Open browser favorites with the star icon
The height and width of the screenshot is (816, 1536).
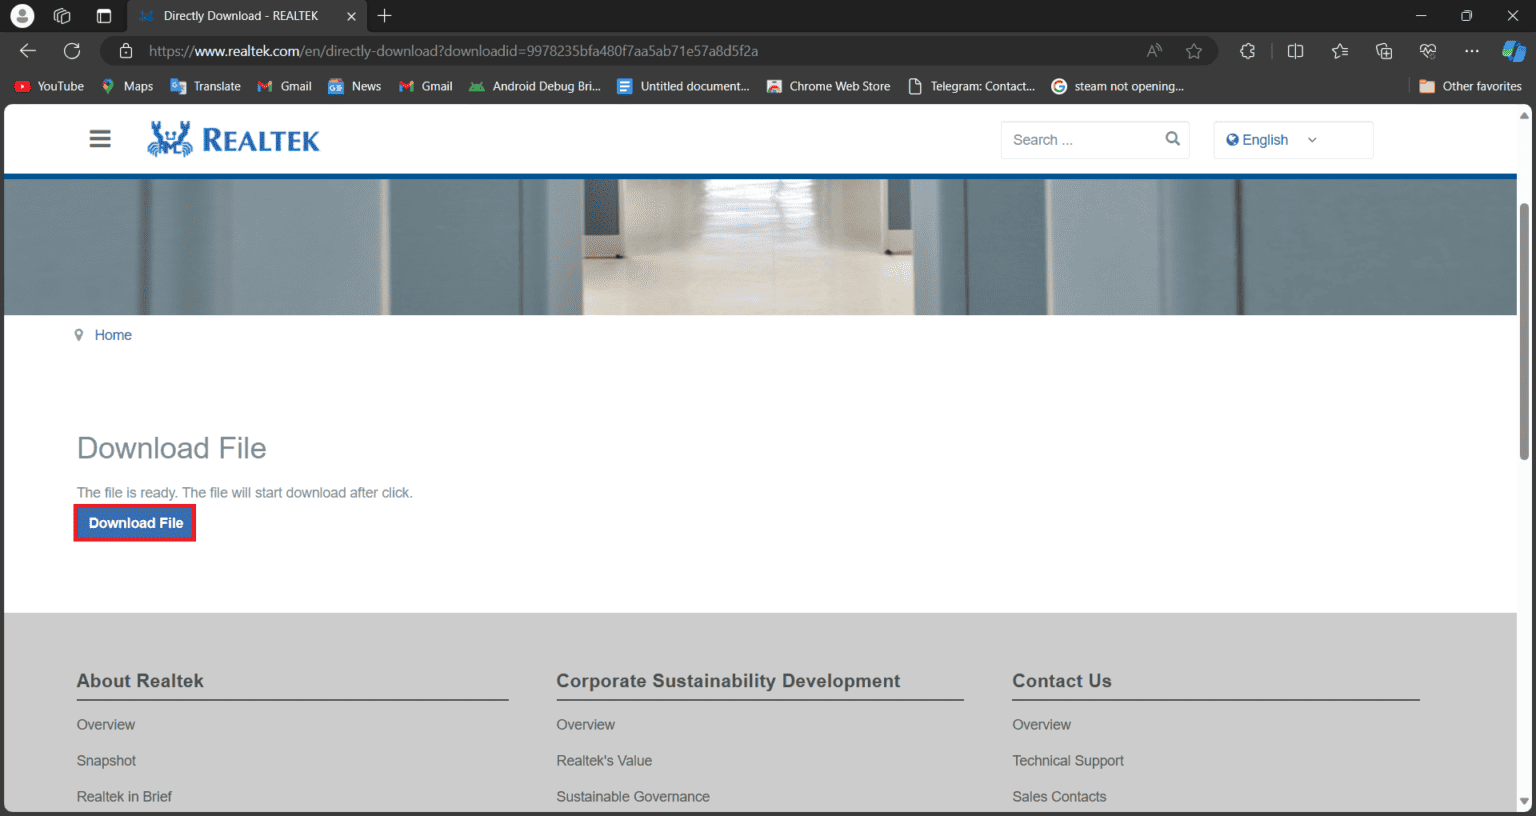(x=1339, y=50)
